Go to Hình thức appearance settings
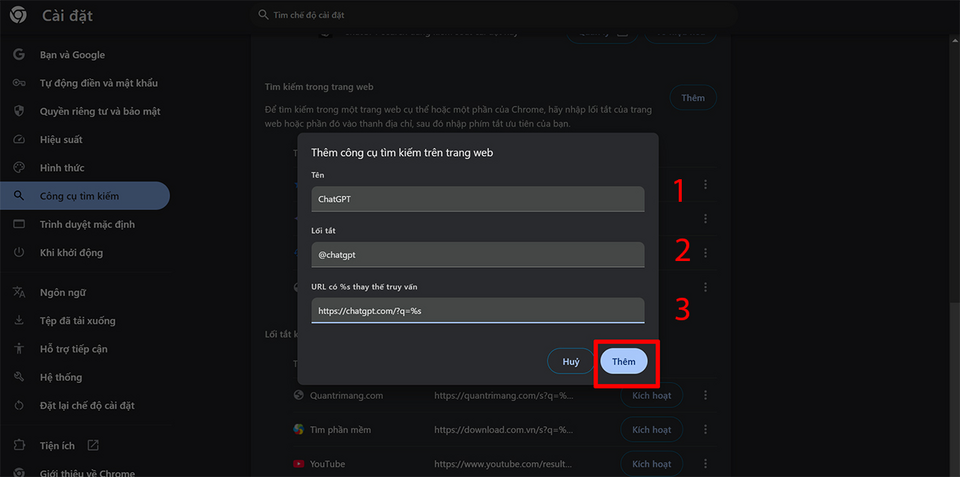 tap(62, 168)
